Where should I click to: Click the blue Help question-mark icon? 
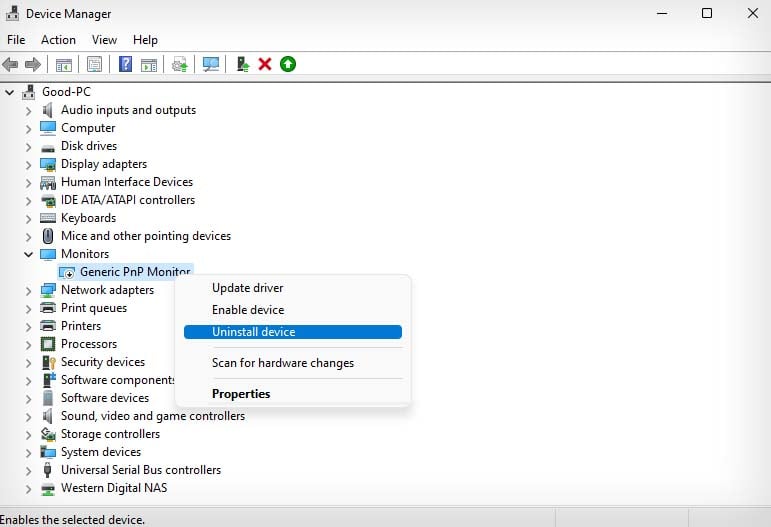[x=125, y=64]
